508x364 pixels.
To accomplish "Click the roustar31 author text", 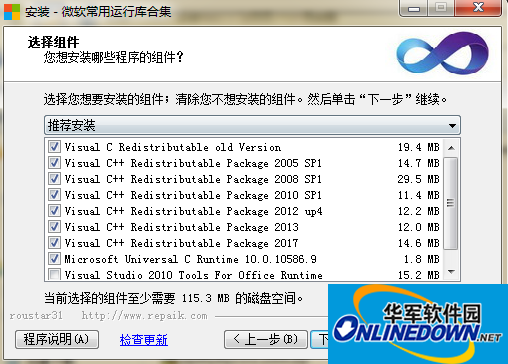I will [x=36, y=316].
